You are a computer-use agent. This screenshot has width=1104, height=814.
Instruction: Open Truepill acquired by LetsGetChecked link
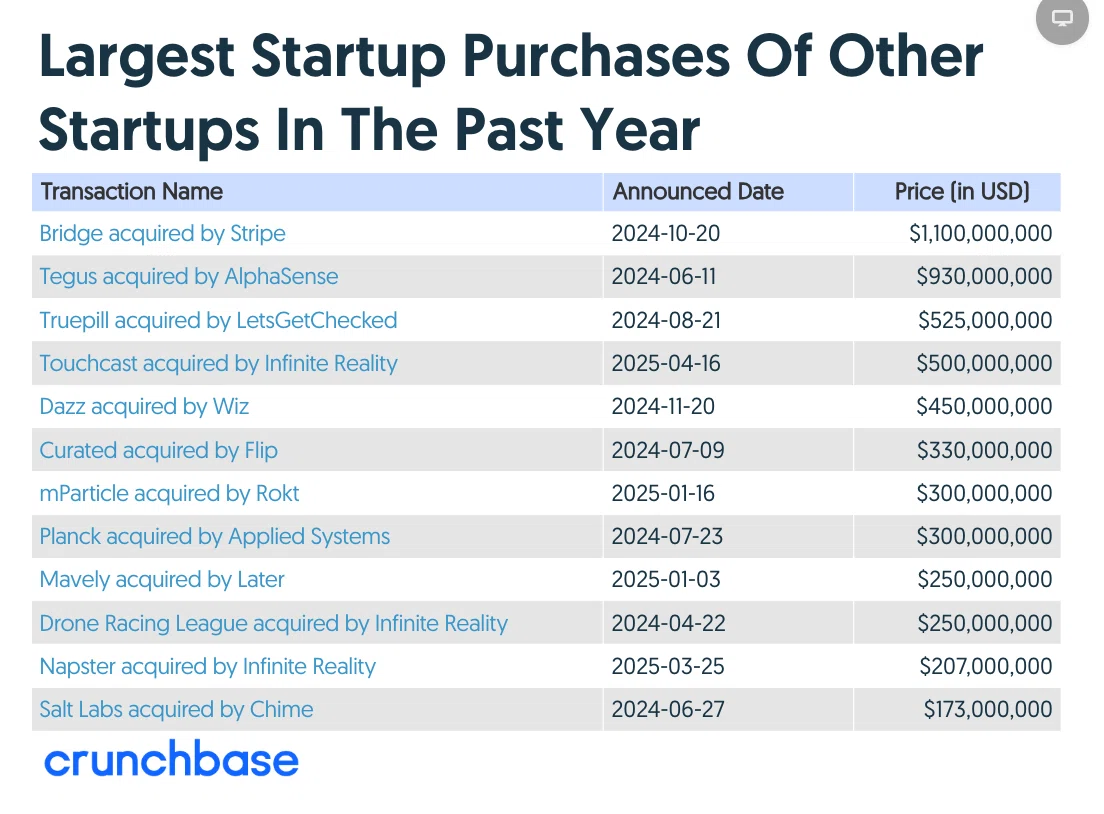(x=218, y=320)
